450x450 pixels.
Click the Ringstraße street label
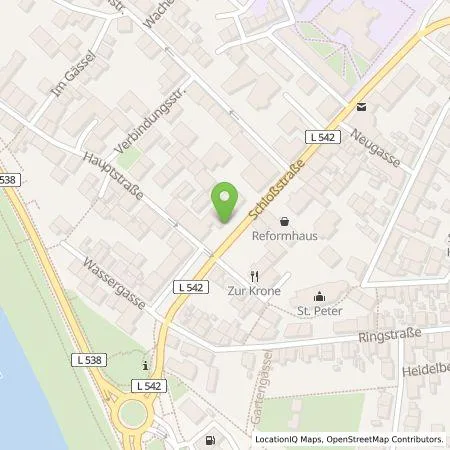point(390,335)
